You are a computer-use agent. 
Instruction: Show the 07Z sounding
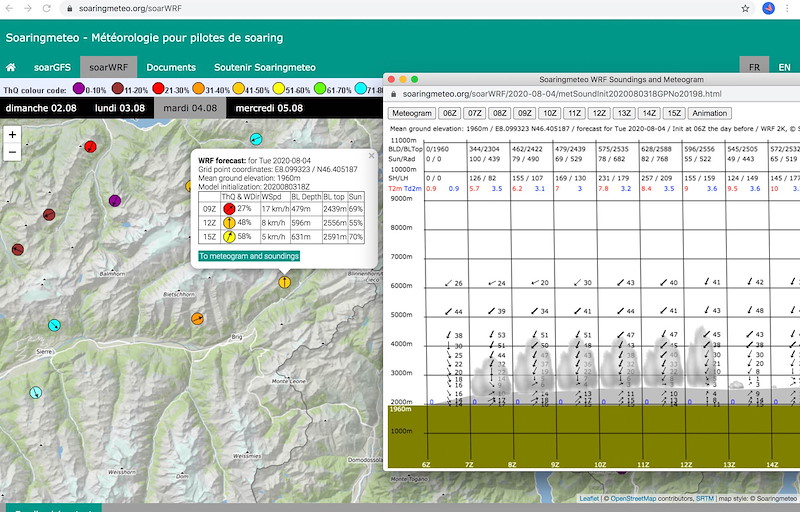coord(474,113)
